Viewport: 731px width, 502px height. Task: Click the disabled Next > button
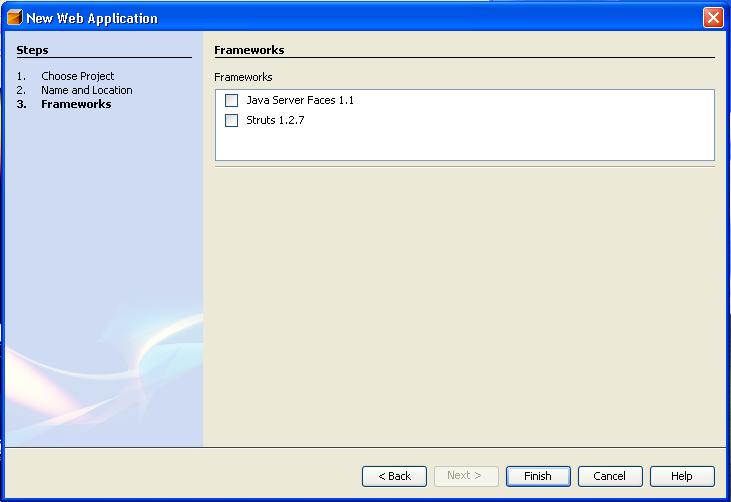click(x=466, y=476)
